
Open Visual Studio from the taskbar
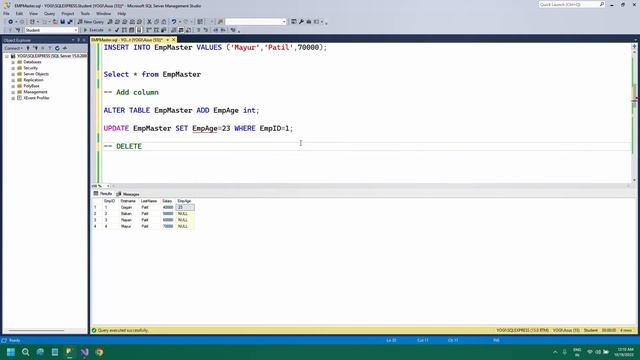pos(84,352)
